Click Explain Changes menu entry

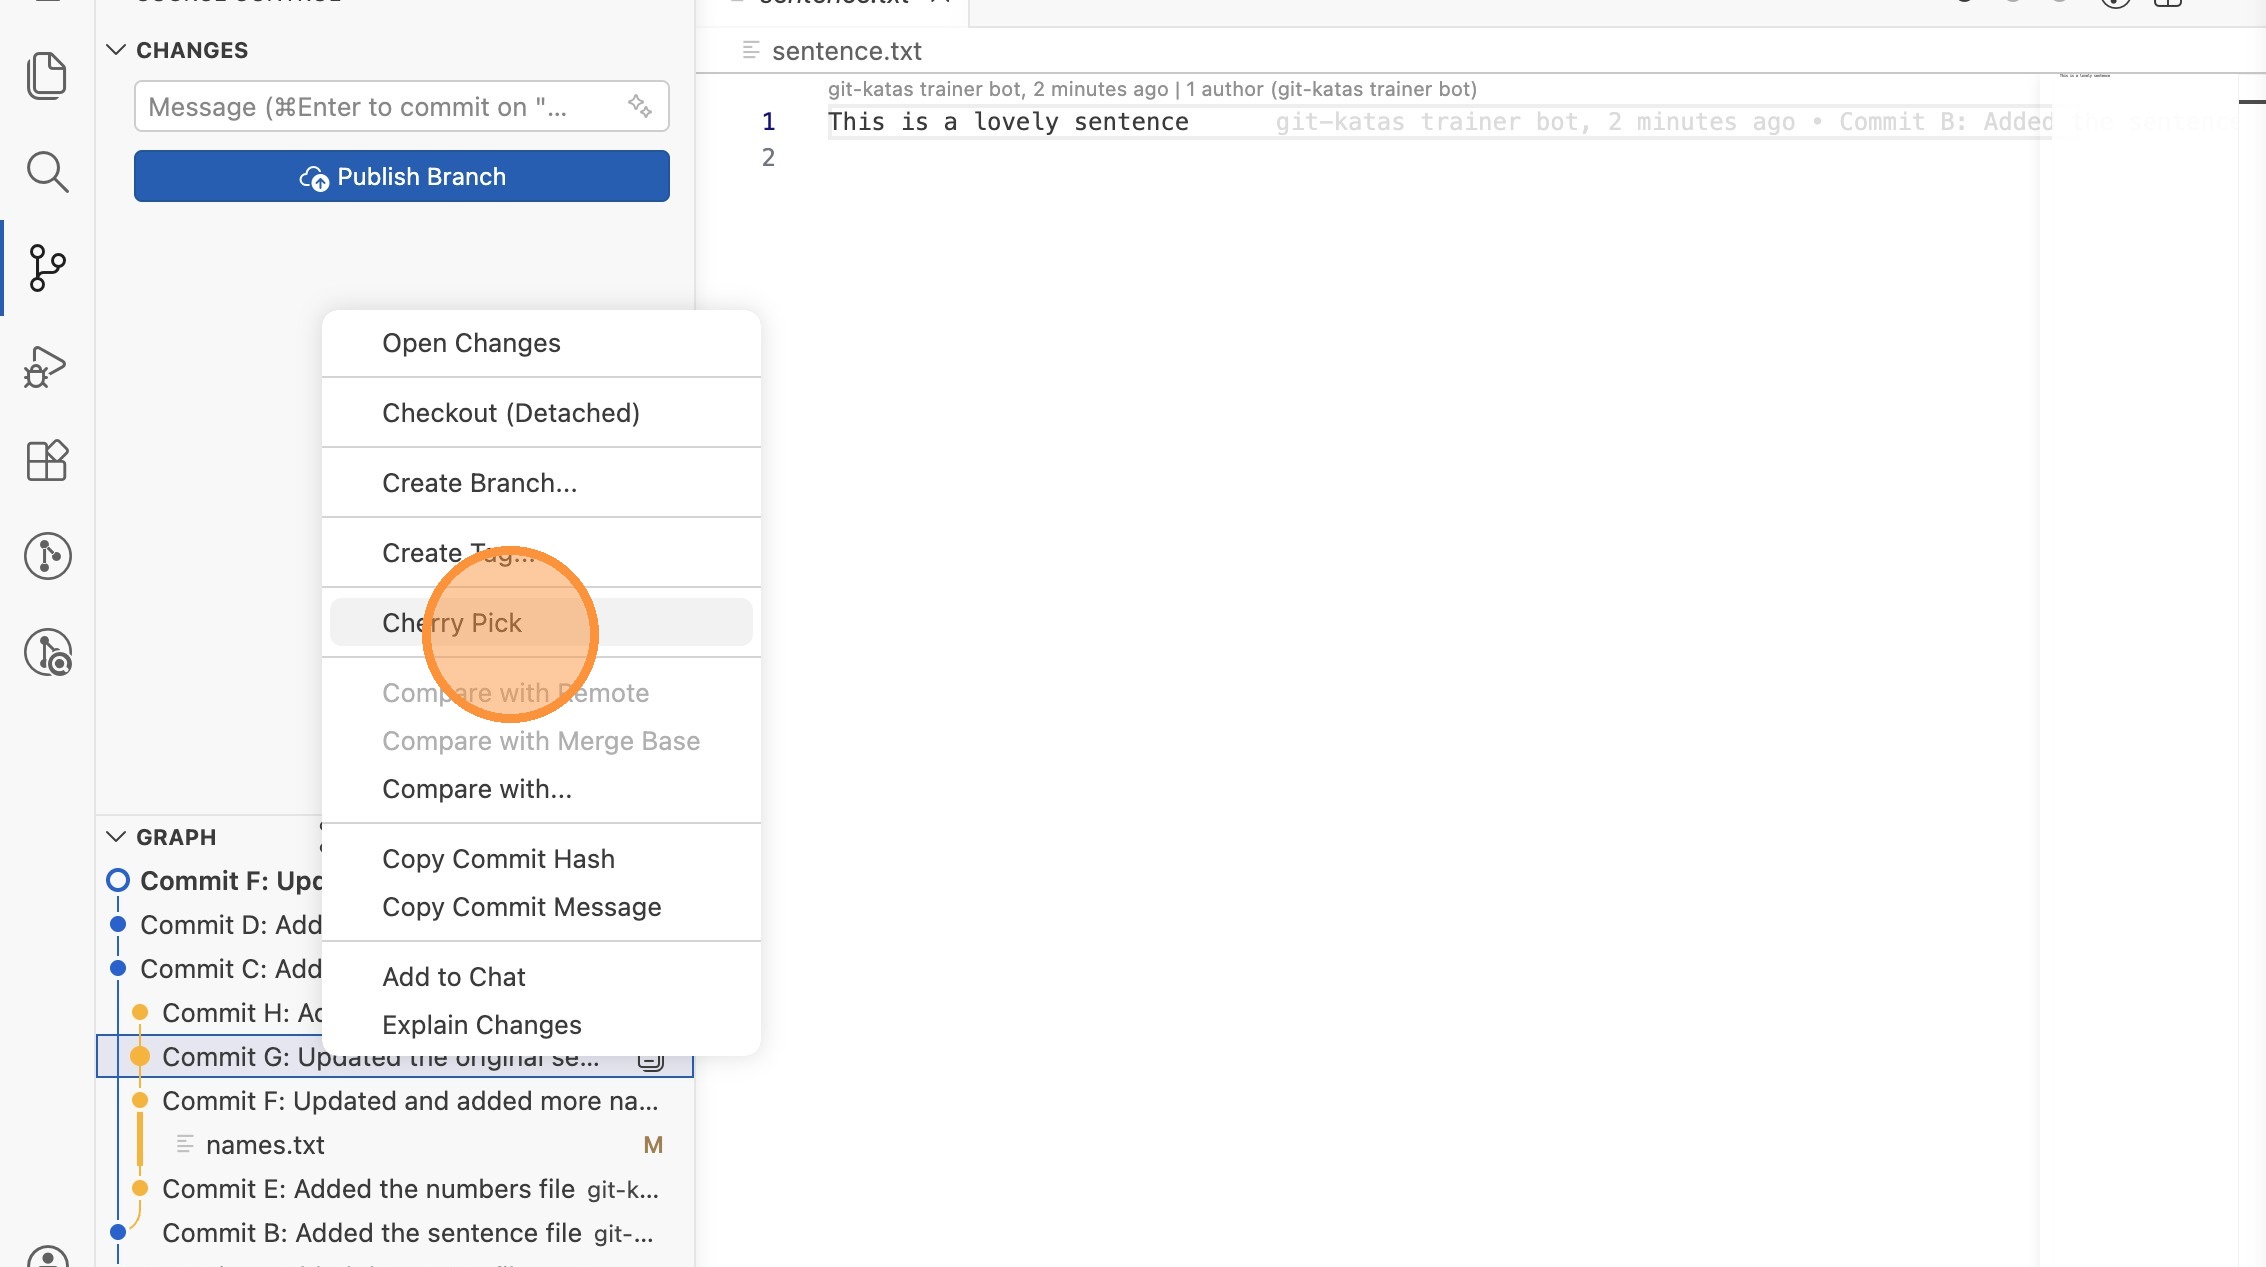pyautogui.click(x=481, y=1025)
